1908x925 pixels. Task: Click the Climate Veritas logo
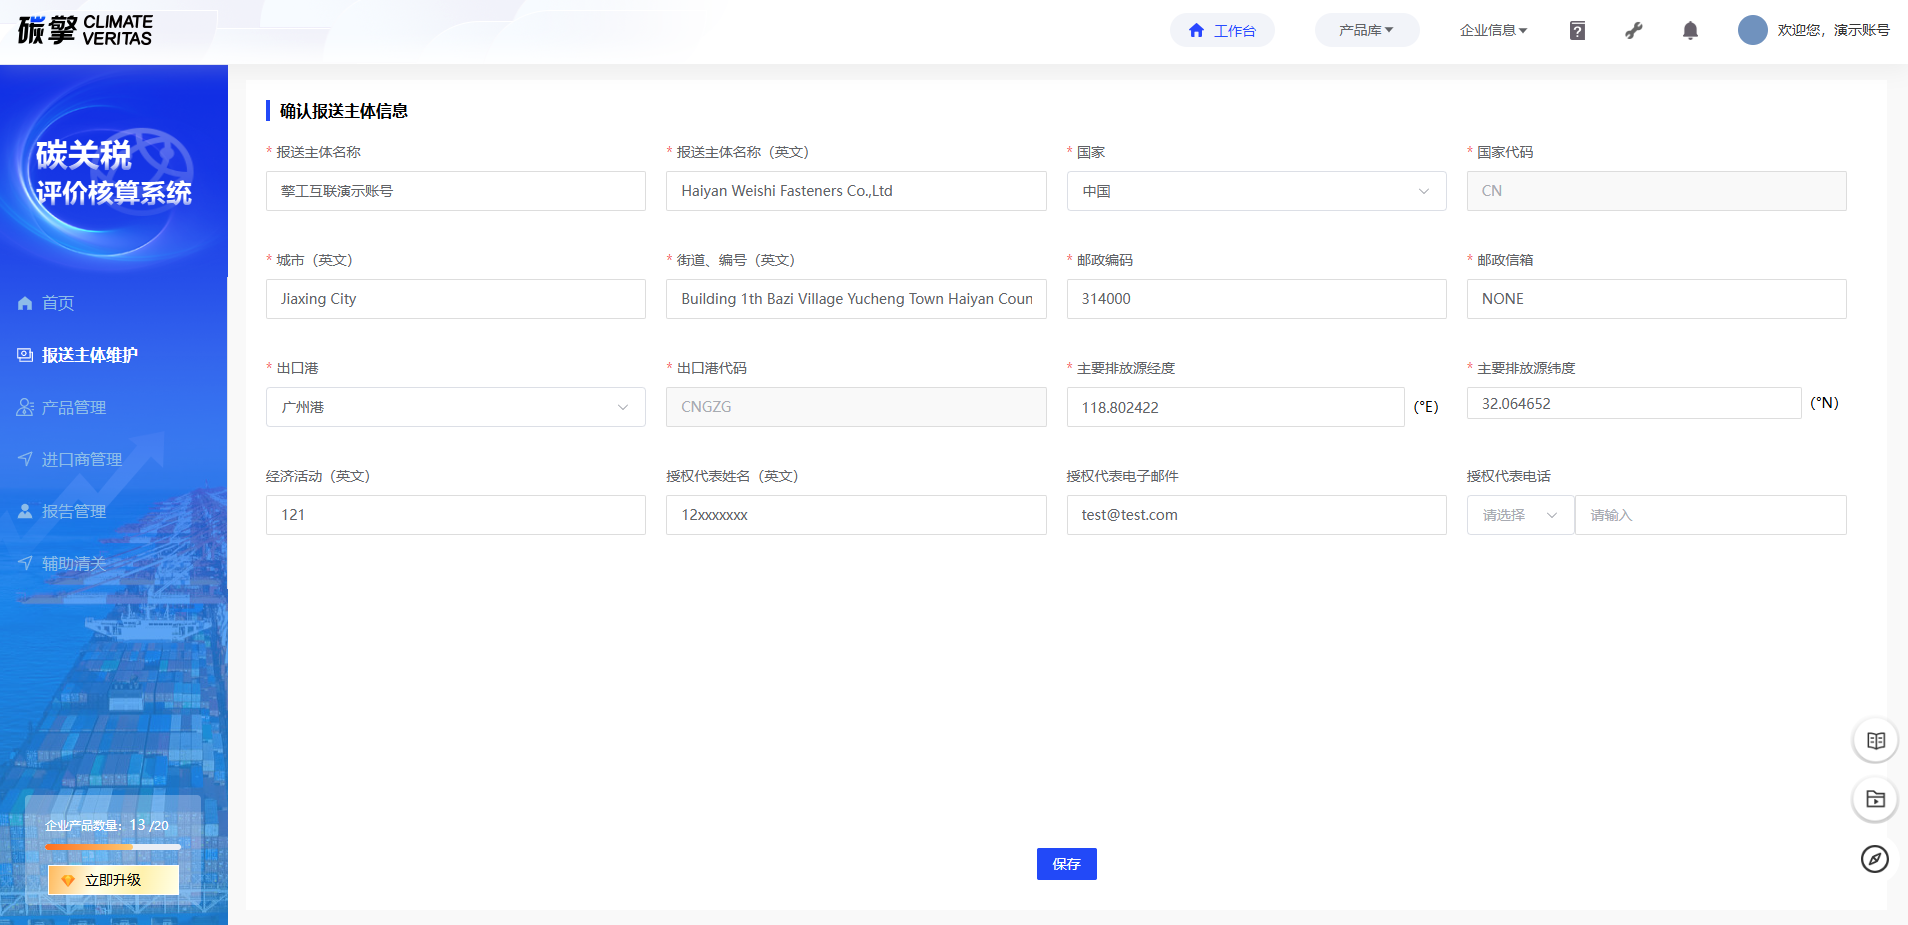85,30
